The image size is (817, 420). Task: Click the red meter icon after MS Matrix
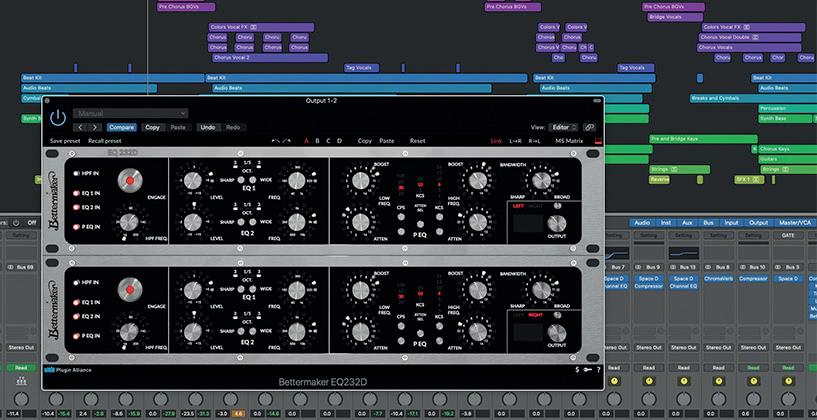pos(597,141)
